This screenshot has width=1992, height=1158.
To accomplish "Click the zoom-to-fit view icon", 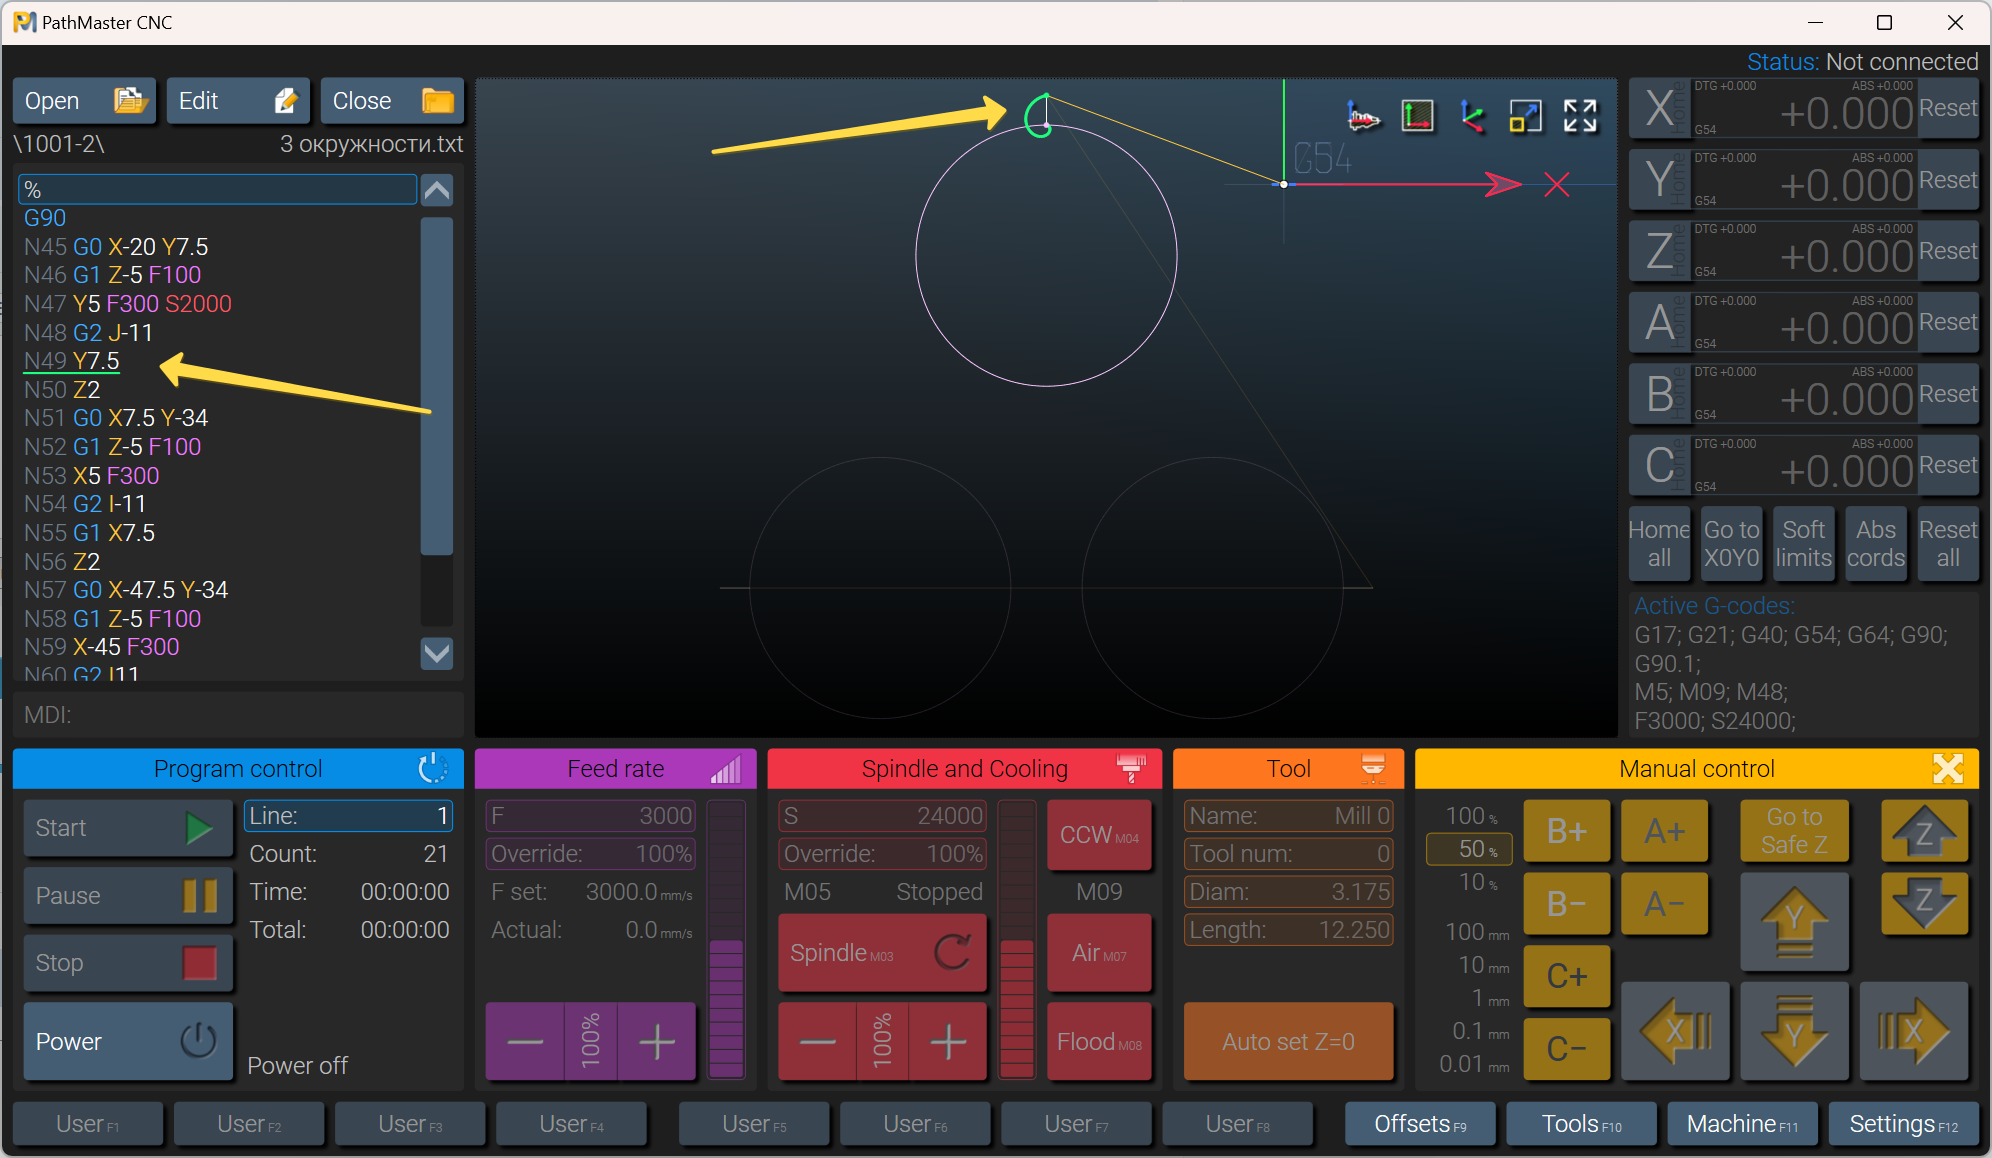I will click(1526, 117).
